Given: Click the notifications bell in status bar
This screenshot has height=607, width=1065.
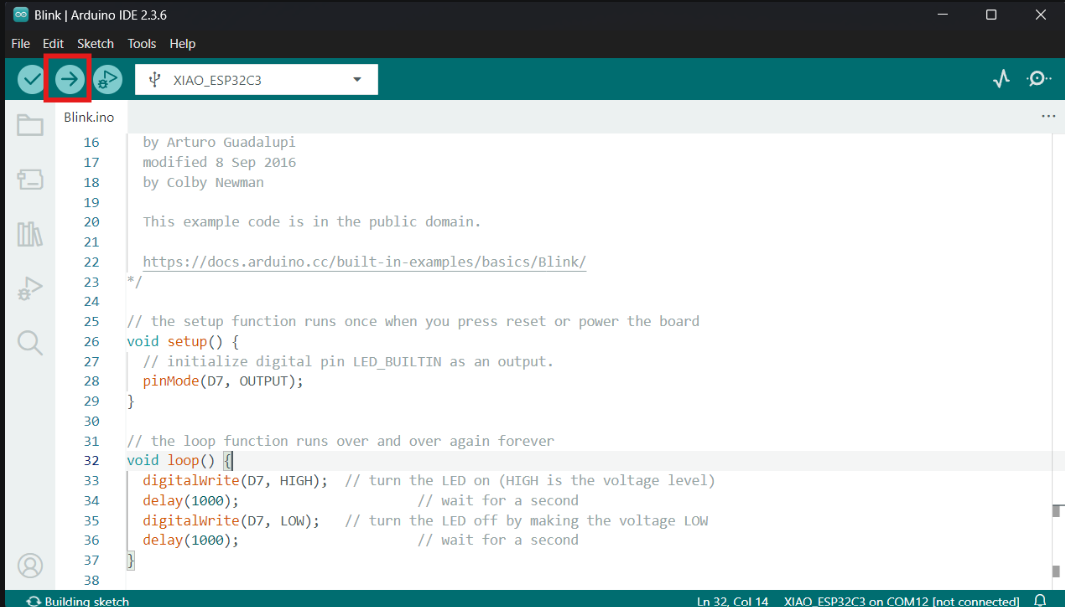Looking at the screenshot, I should pos(1040,600).
